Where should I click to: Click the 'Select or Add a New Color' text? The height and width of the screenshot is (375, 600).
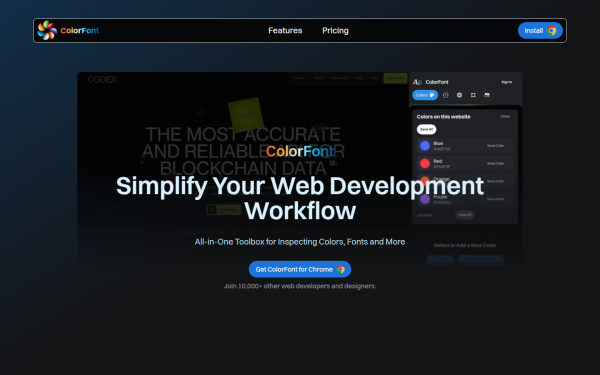(x=465, y=245)
